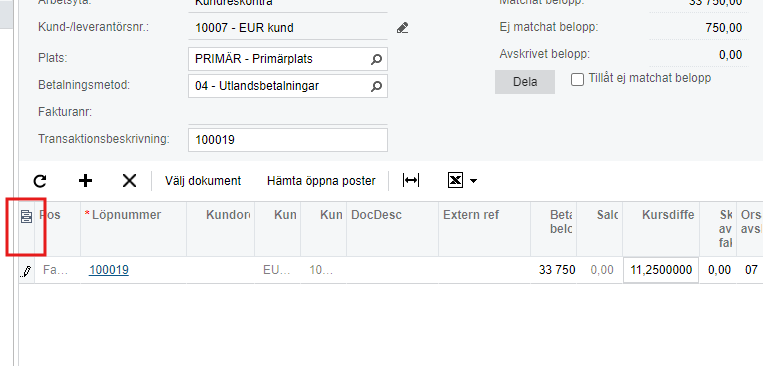Click the pencil icon beside EUR kund
This screenshot has height=366, width=763.
(402, 28)
